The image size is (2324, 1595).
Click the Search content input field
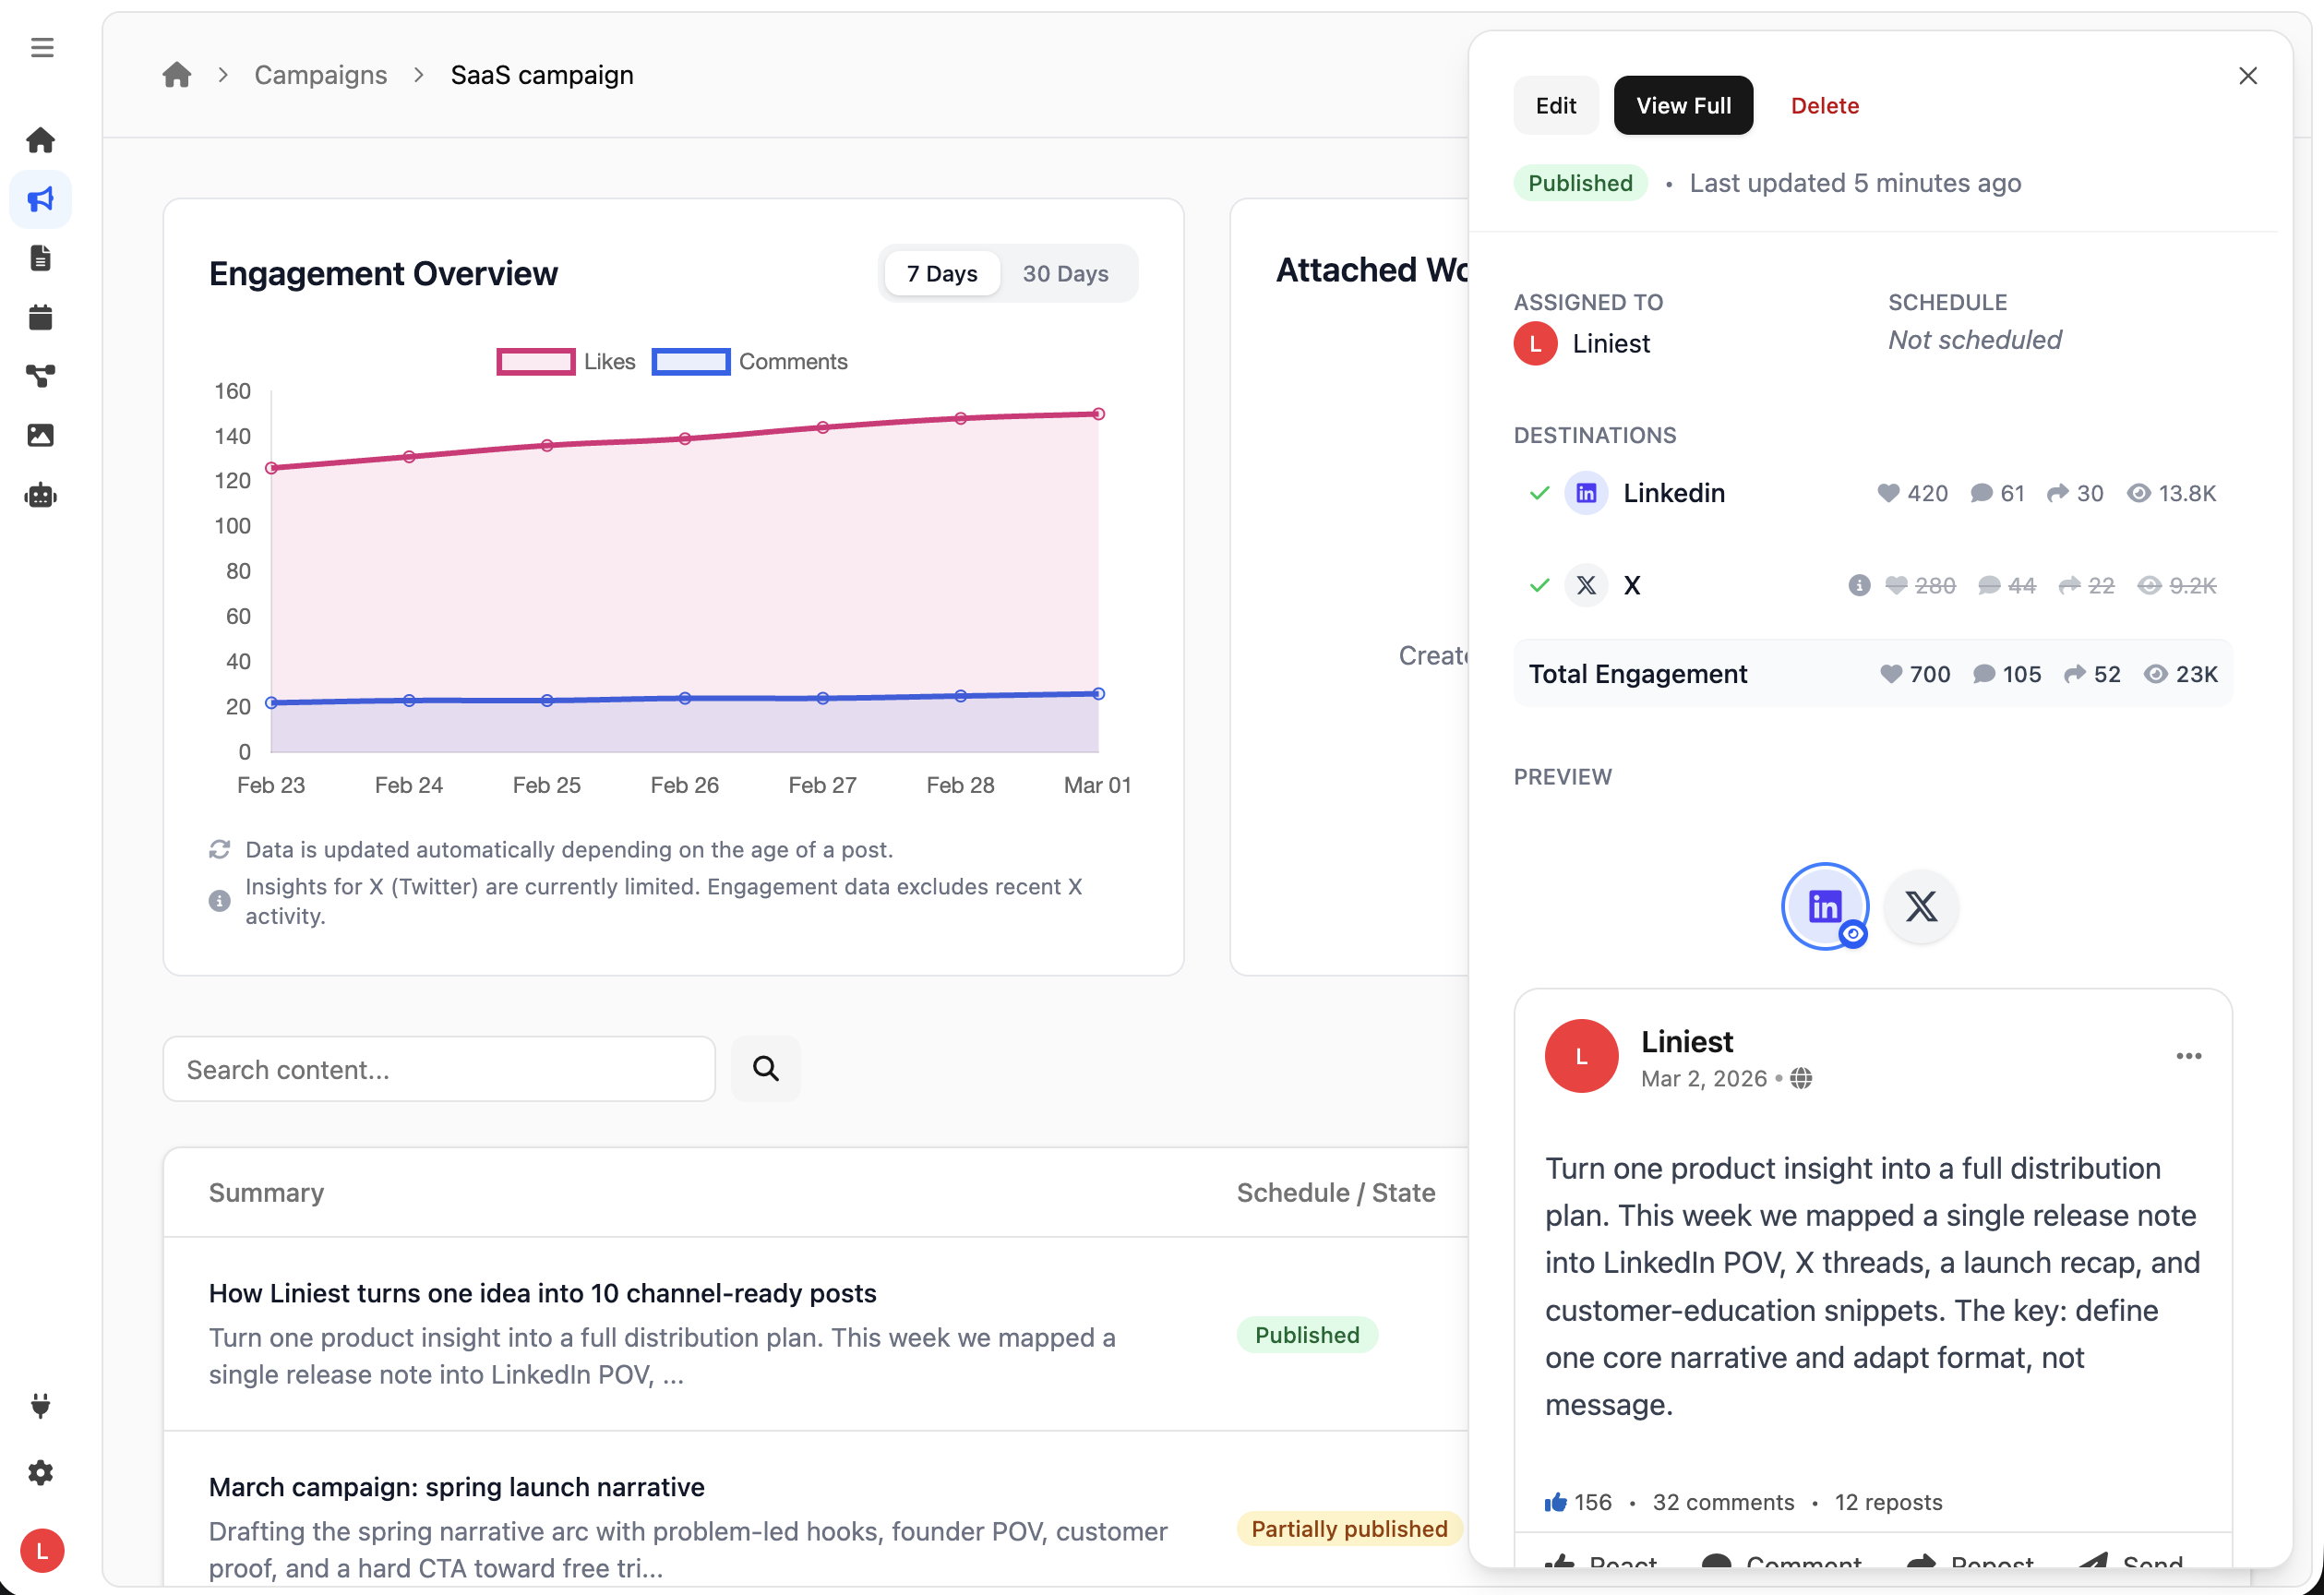point(439,1068)
